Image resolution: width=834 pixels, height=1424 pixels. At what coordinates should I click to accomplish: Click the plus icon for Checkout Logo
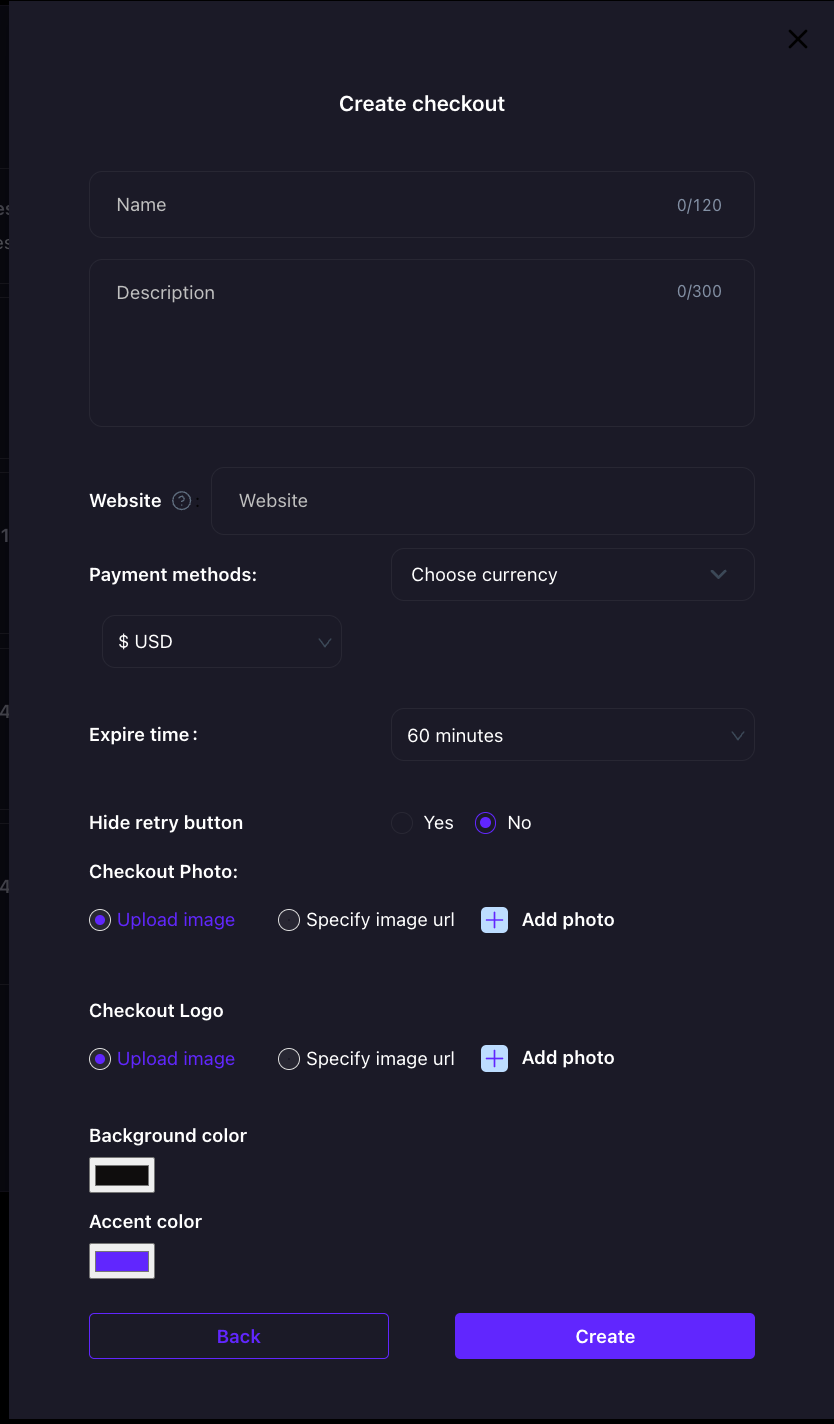[495, 1058]
